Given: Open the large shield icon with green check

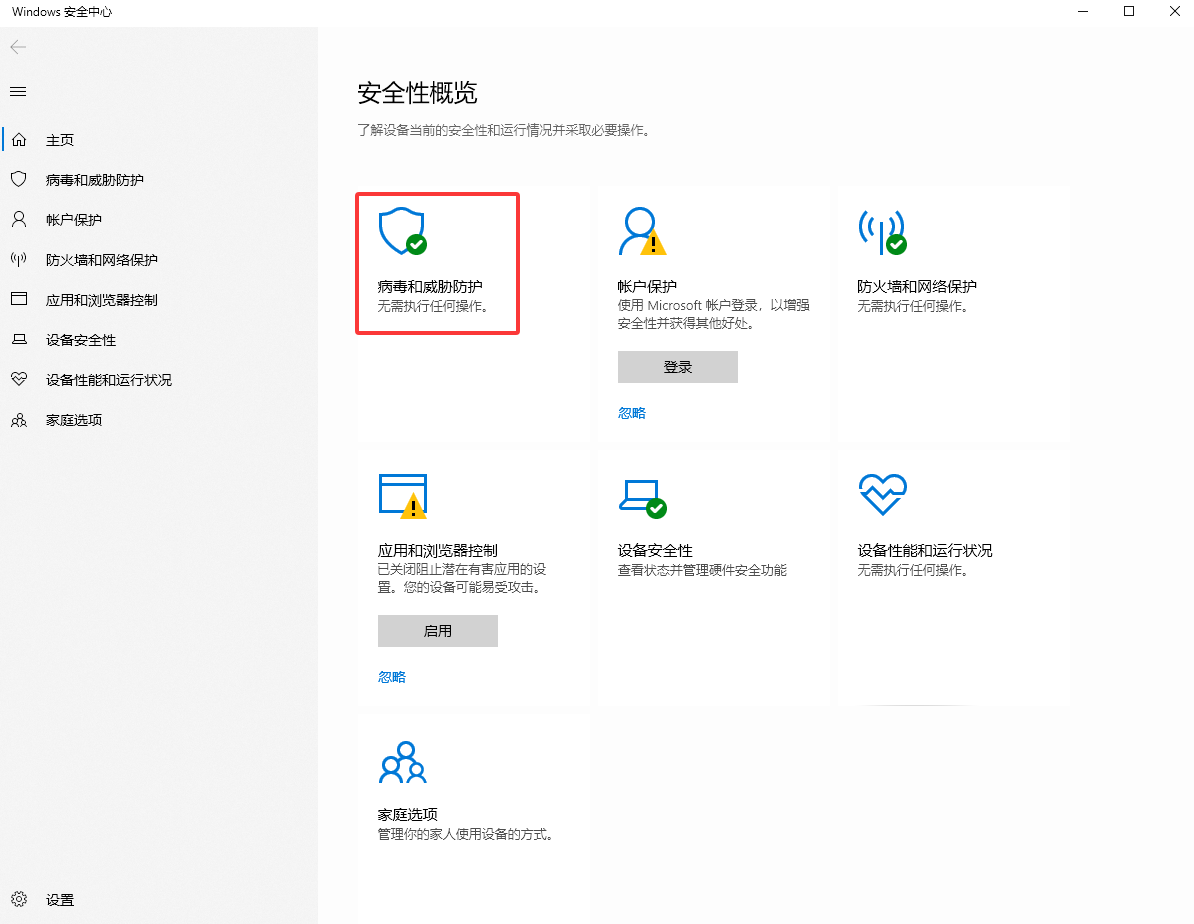Looking at the screenshot, I should (x=403, y=232).
